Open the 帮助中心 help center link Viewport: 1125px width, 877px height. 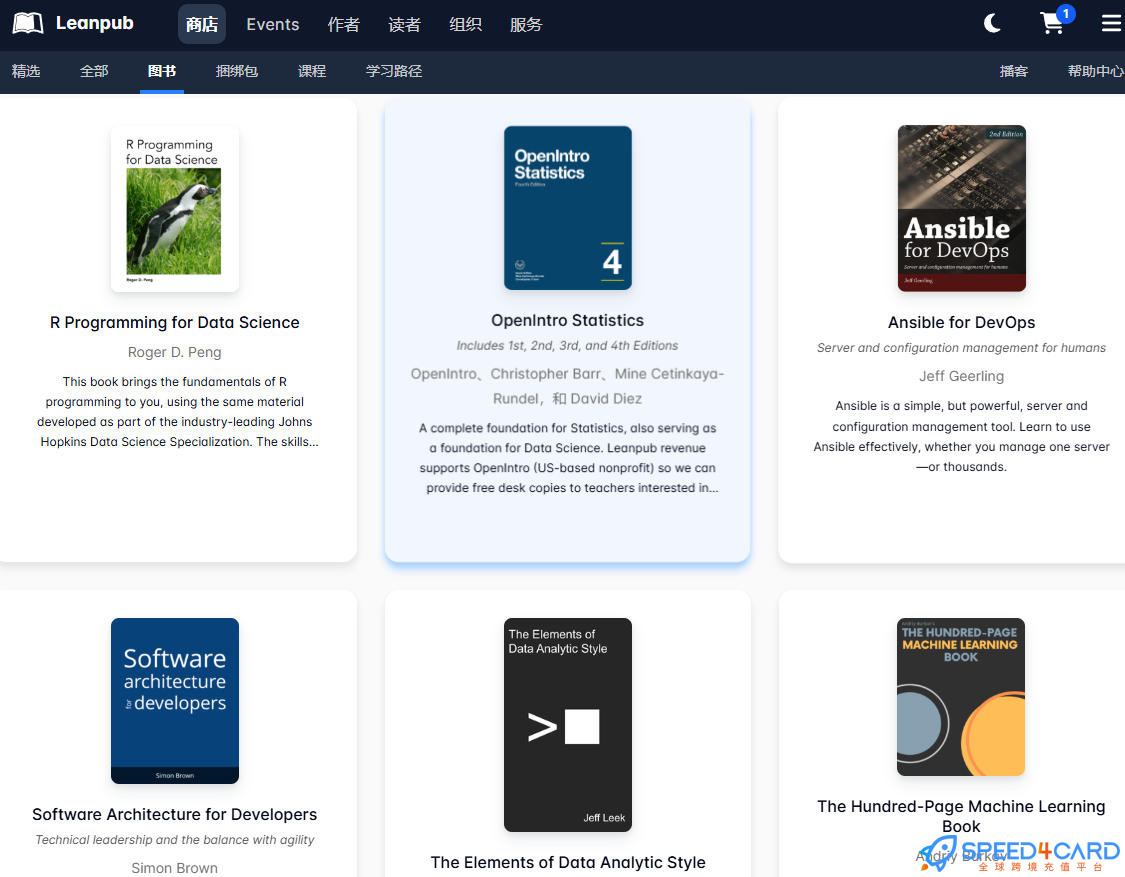tap(1096, 71)
